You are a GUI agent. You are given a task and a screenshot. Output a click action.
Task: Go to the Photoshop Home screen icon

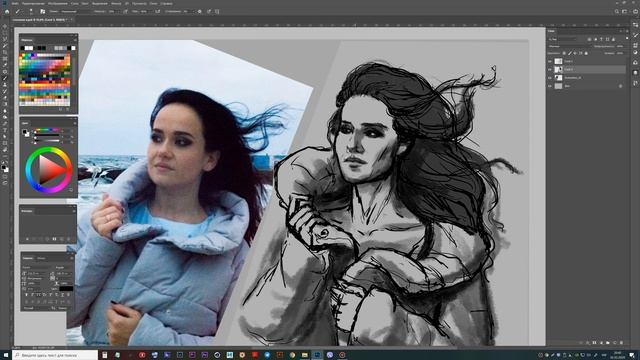(x=7, y=11)
